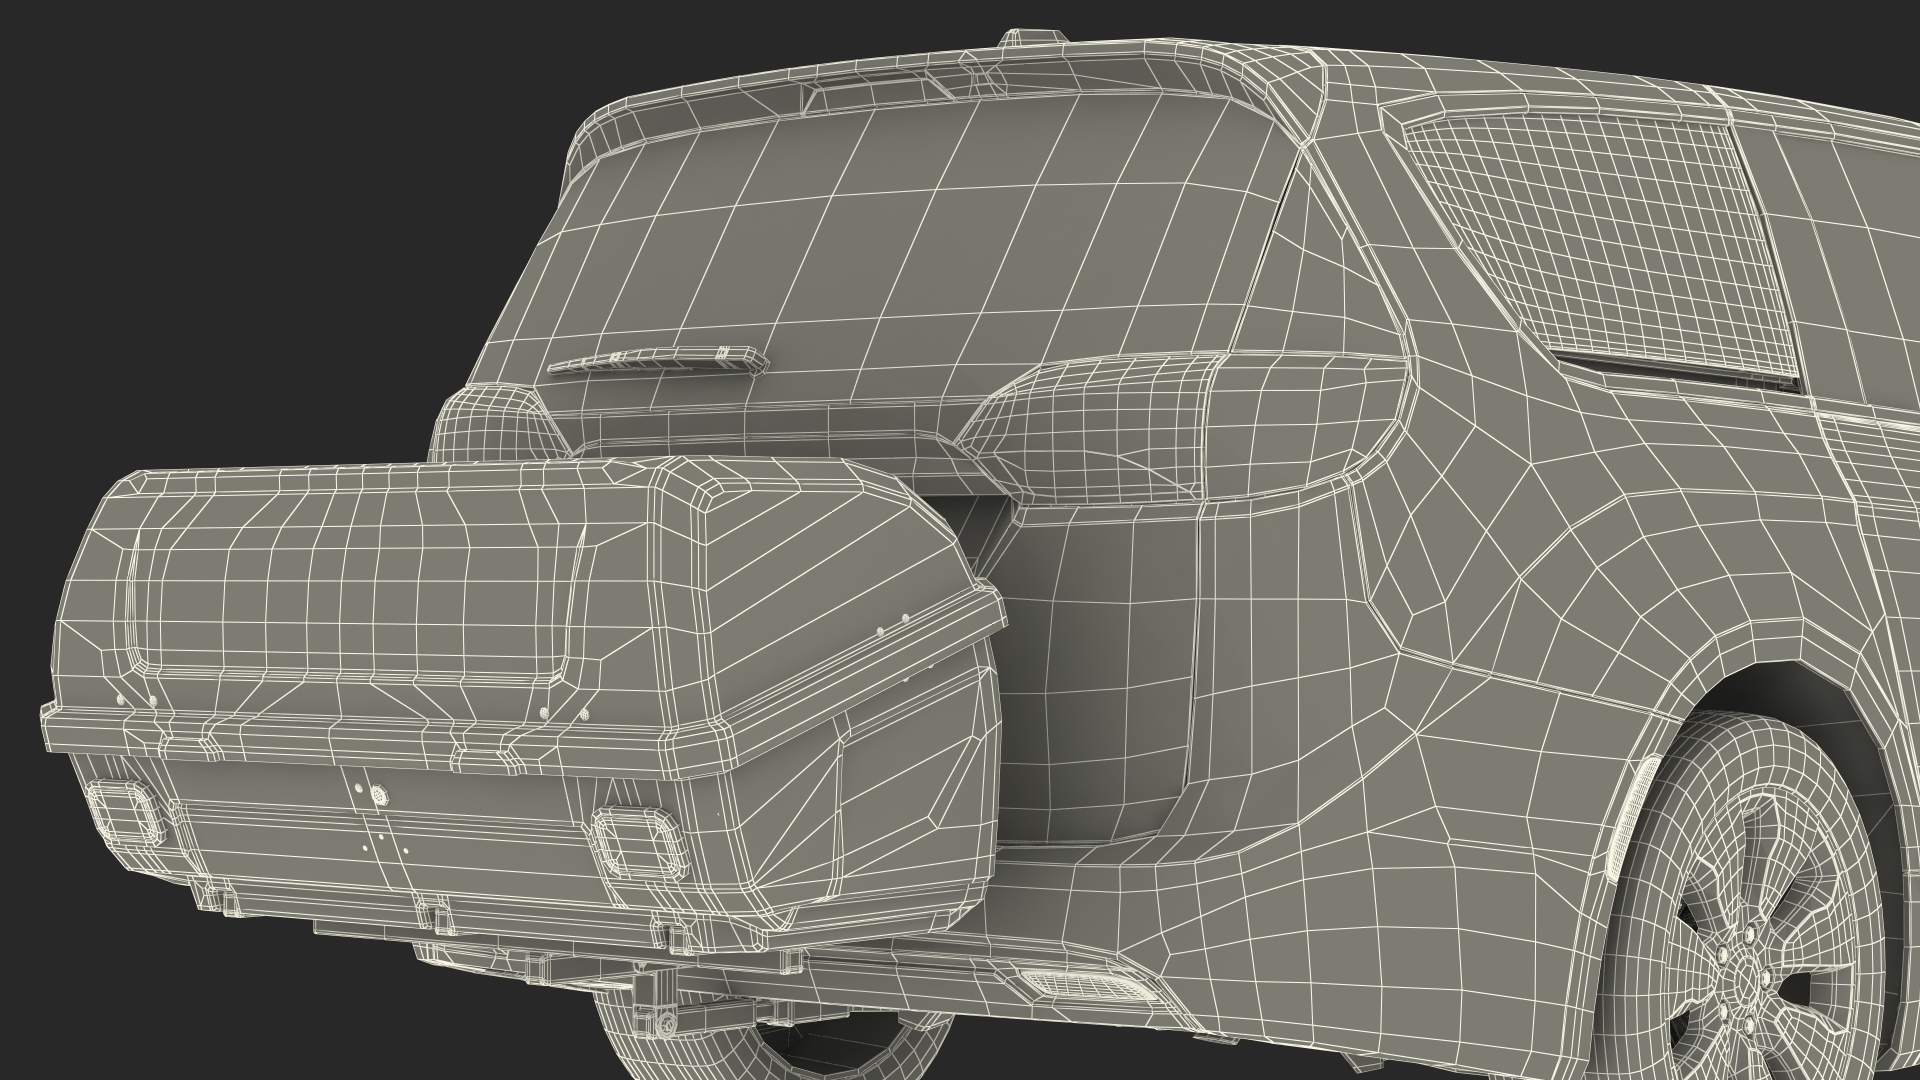This screenshot has height=1080, width=1920.
Task: Select the cargo box left reflector lamp
Action: (126, 811)
